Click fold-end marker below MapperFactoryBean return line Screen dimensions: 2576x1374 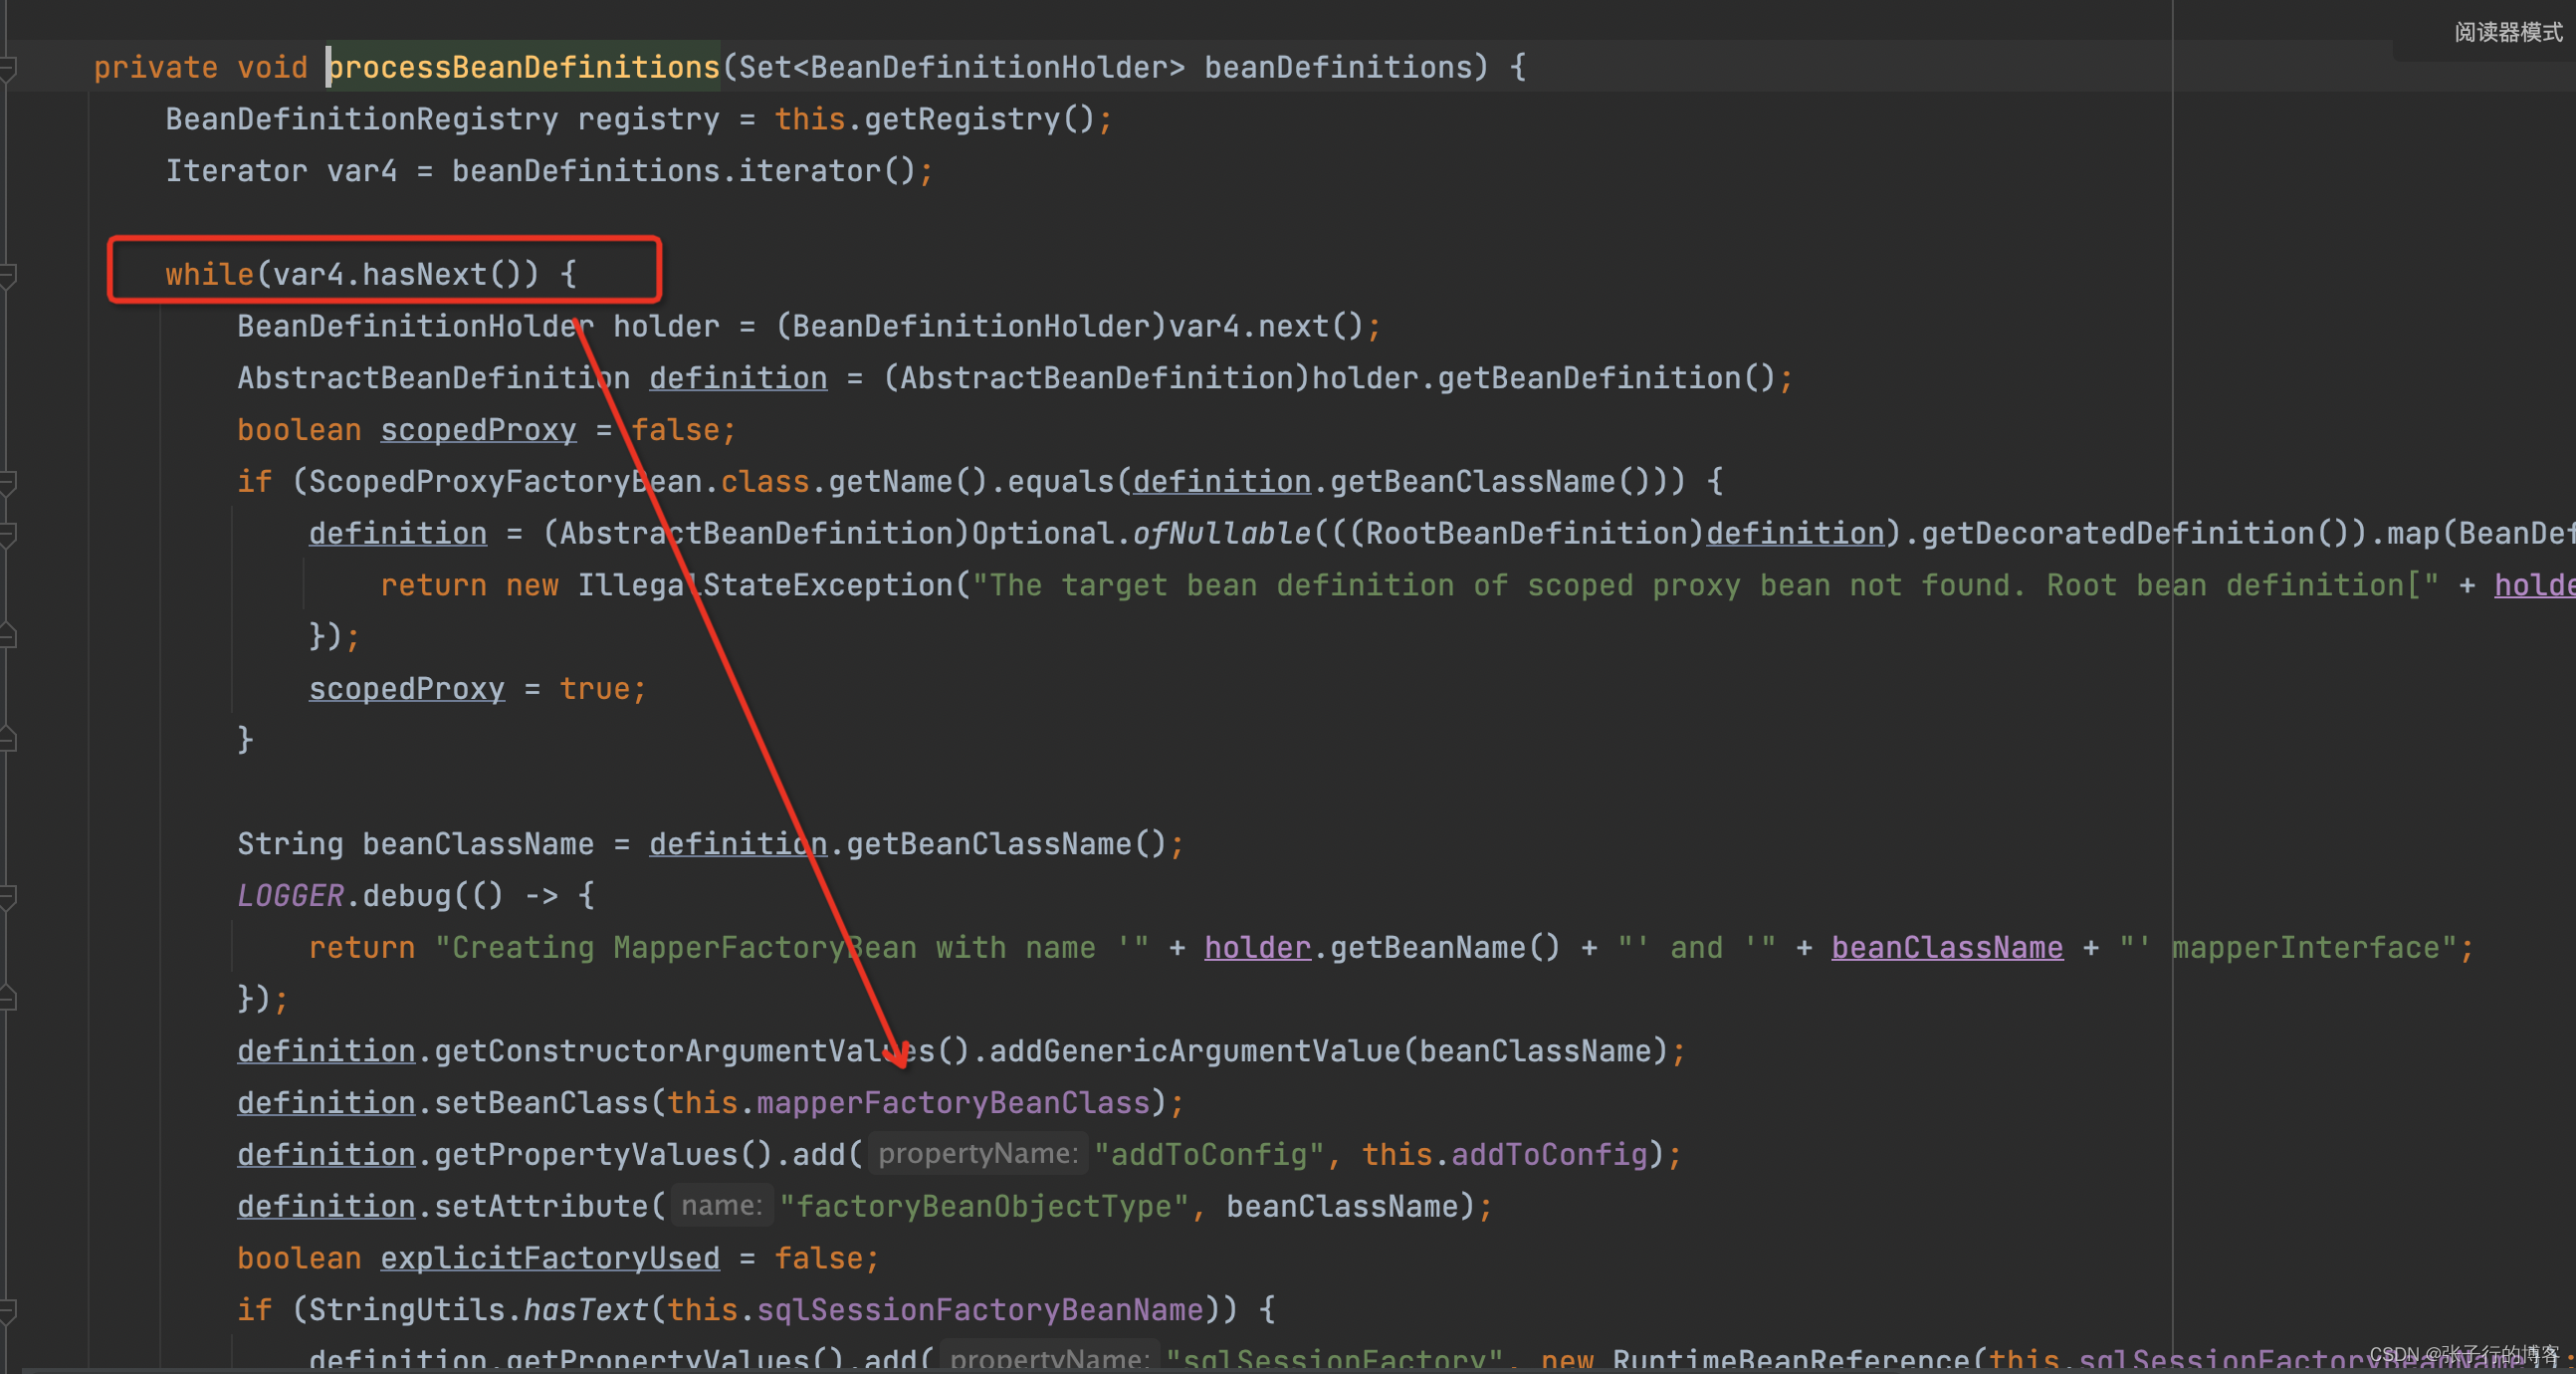point(8,999)
